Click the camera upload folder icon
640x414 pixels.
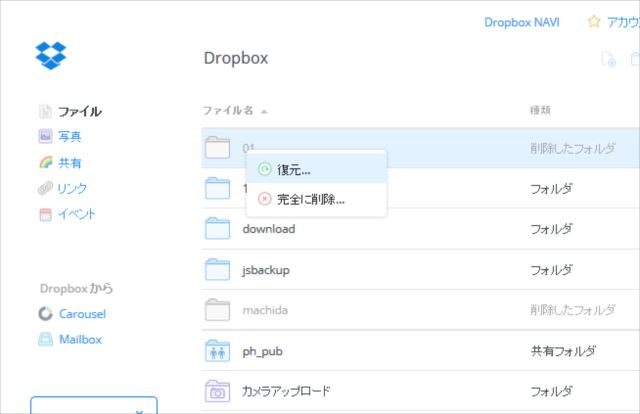click(x=218, y=391)
